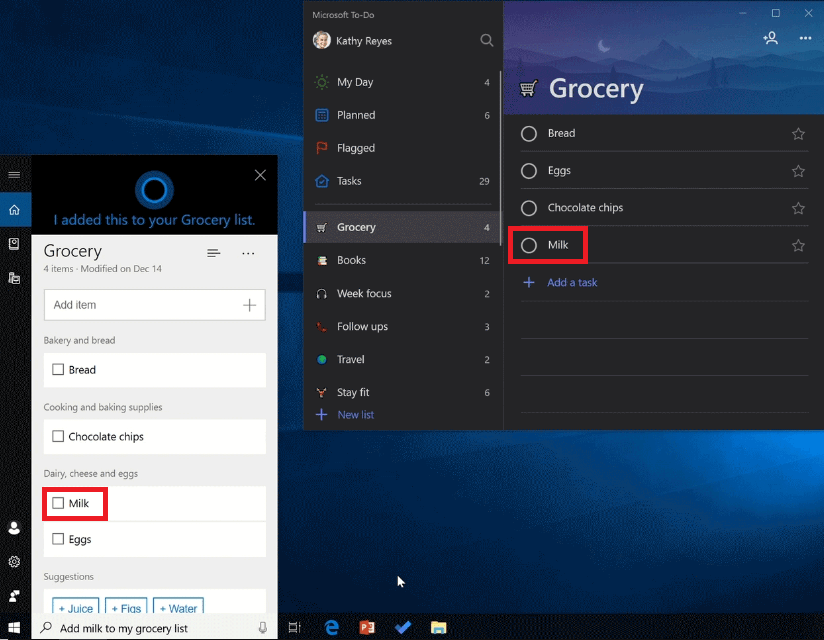The height and width of the screenshot is (640, 824).
Task: Star the Eggs task as important
Action: pos(797,170)
